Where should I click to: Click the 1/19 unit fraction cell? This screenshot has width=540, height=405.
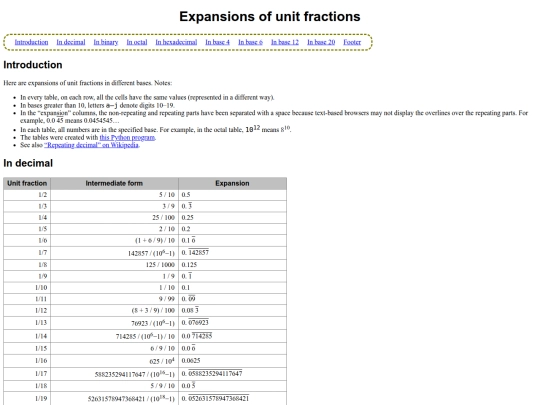pyautogui.click(x=27, y=398)
